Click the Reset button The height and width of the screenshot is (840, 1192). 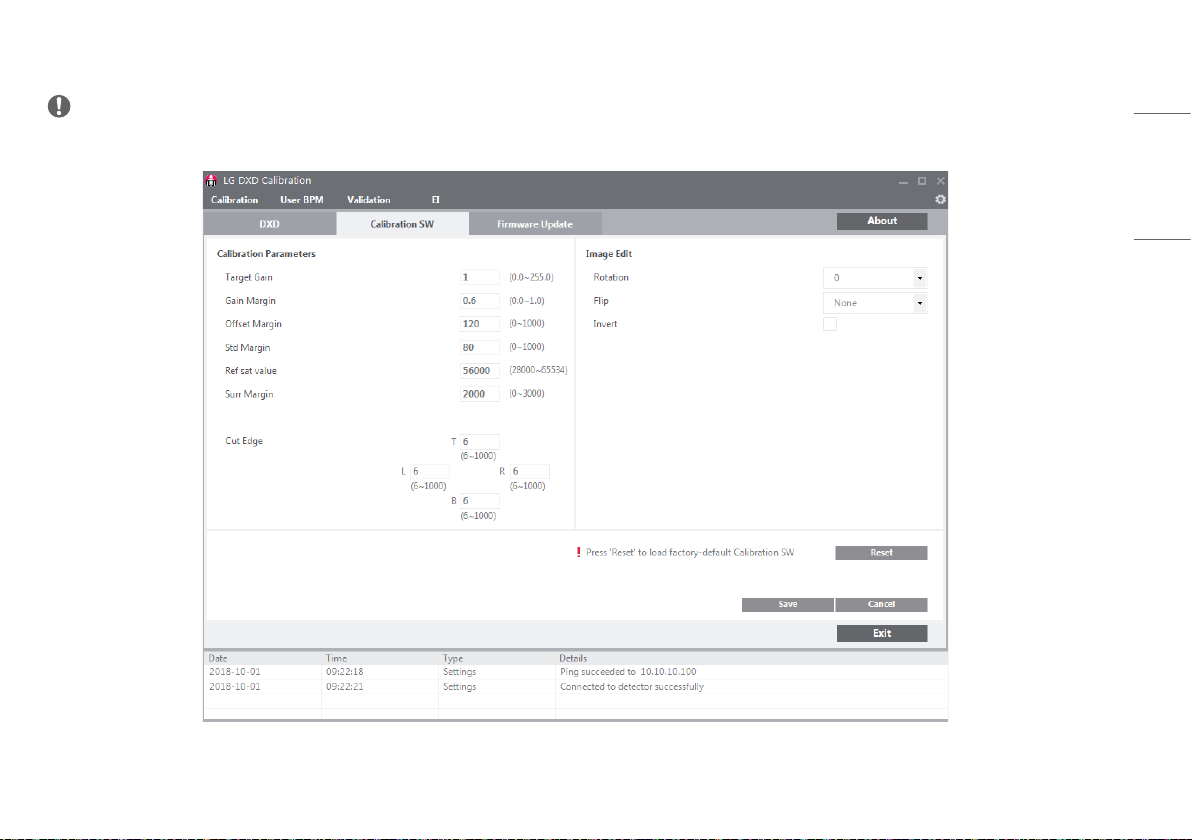(881, 553)
